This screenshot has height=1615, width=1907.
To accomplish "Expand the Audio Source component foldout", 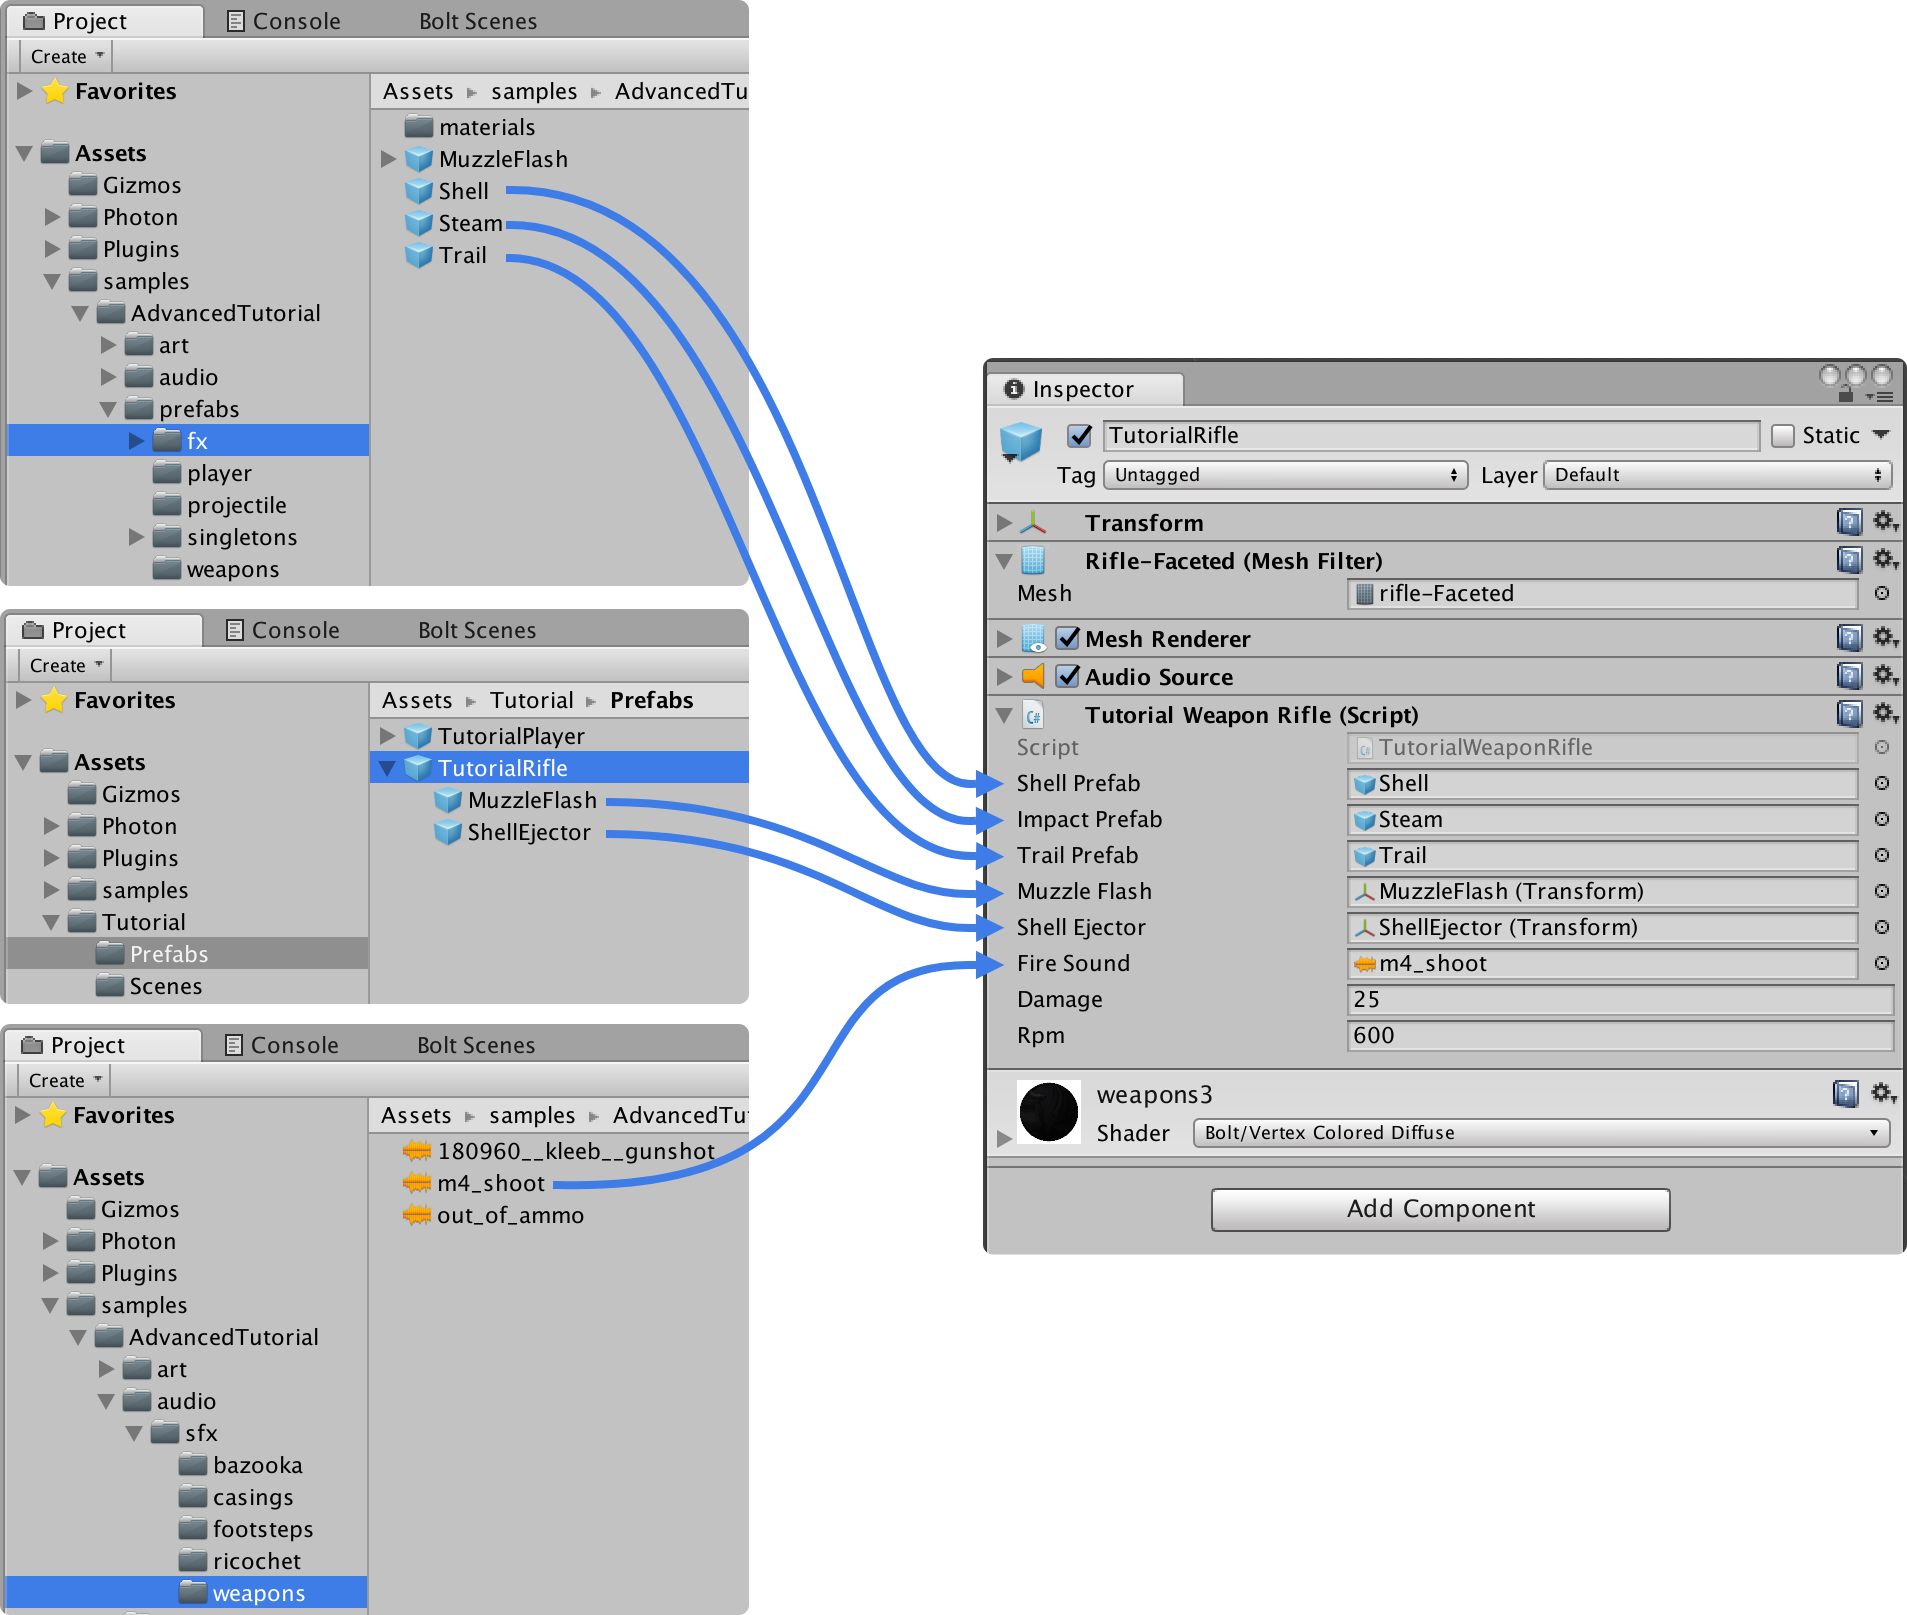I will tap(1004, 676).
